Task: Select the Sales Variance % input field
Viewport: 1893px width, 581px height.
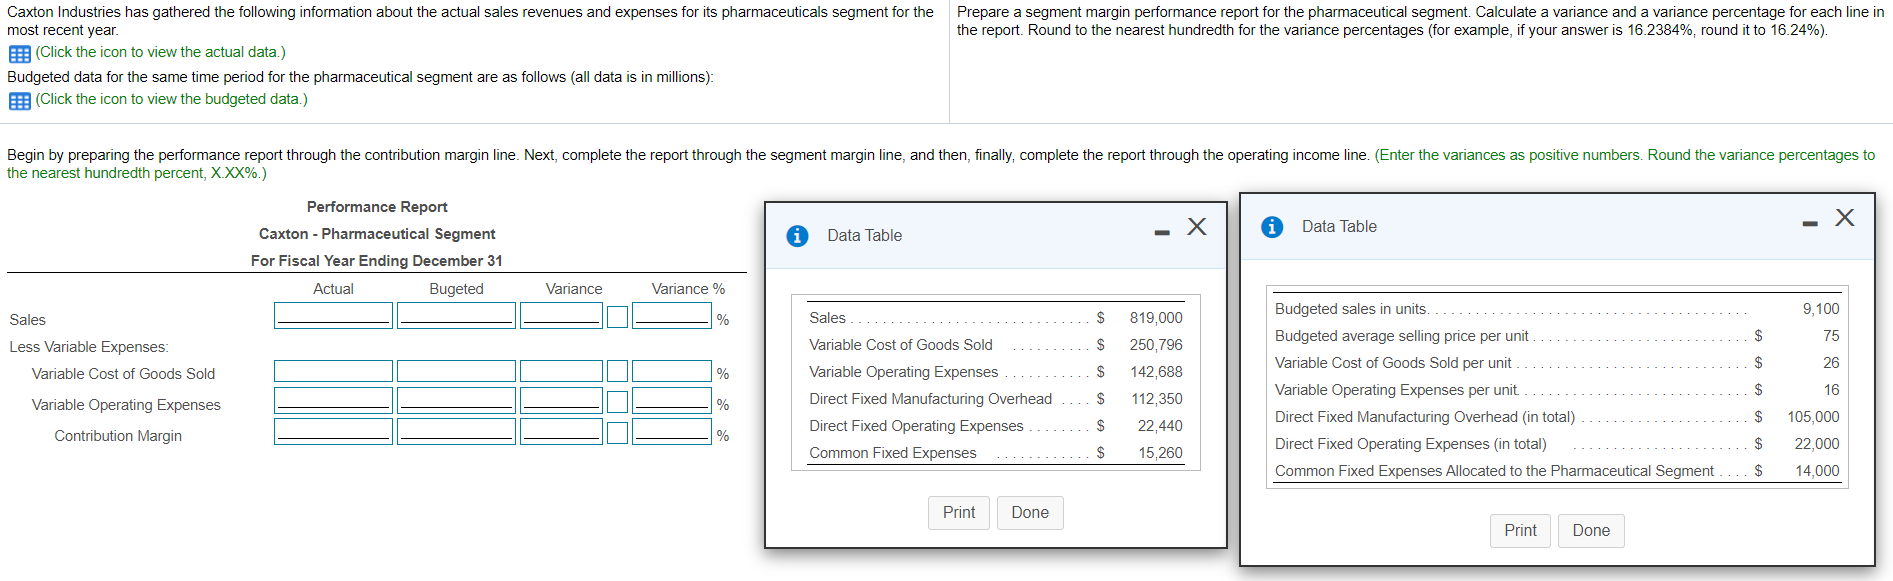Action: click(x=672, y=316)
